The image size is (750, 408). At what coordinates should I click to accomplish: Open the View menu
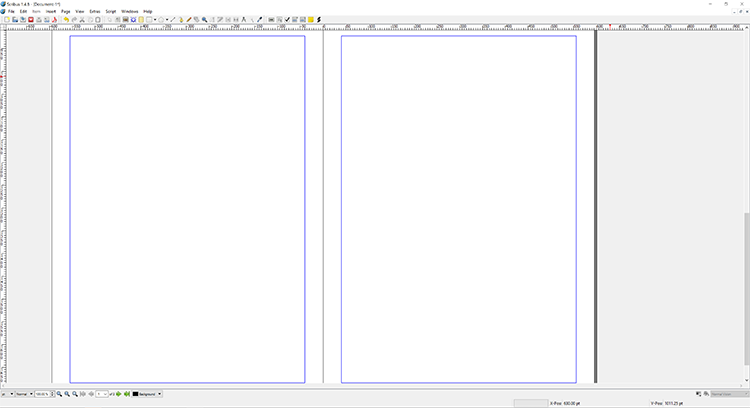click(x=80, y=11)
